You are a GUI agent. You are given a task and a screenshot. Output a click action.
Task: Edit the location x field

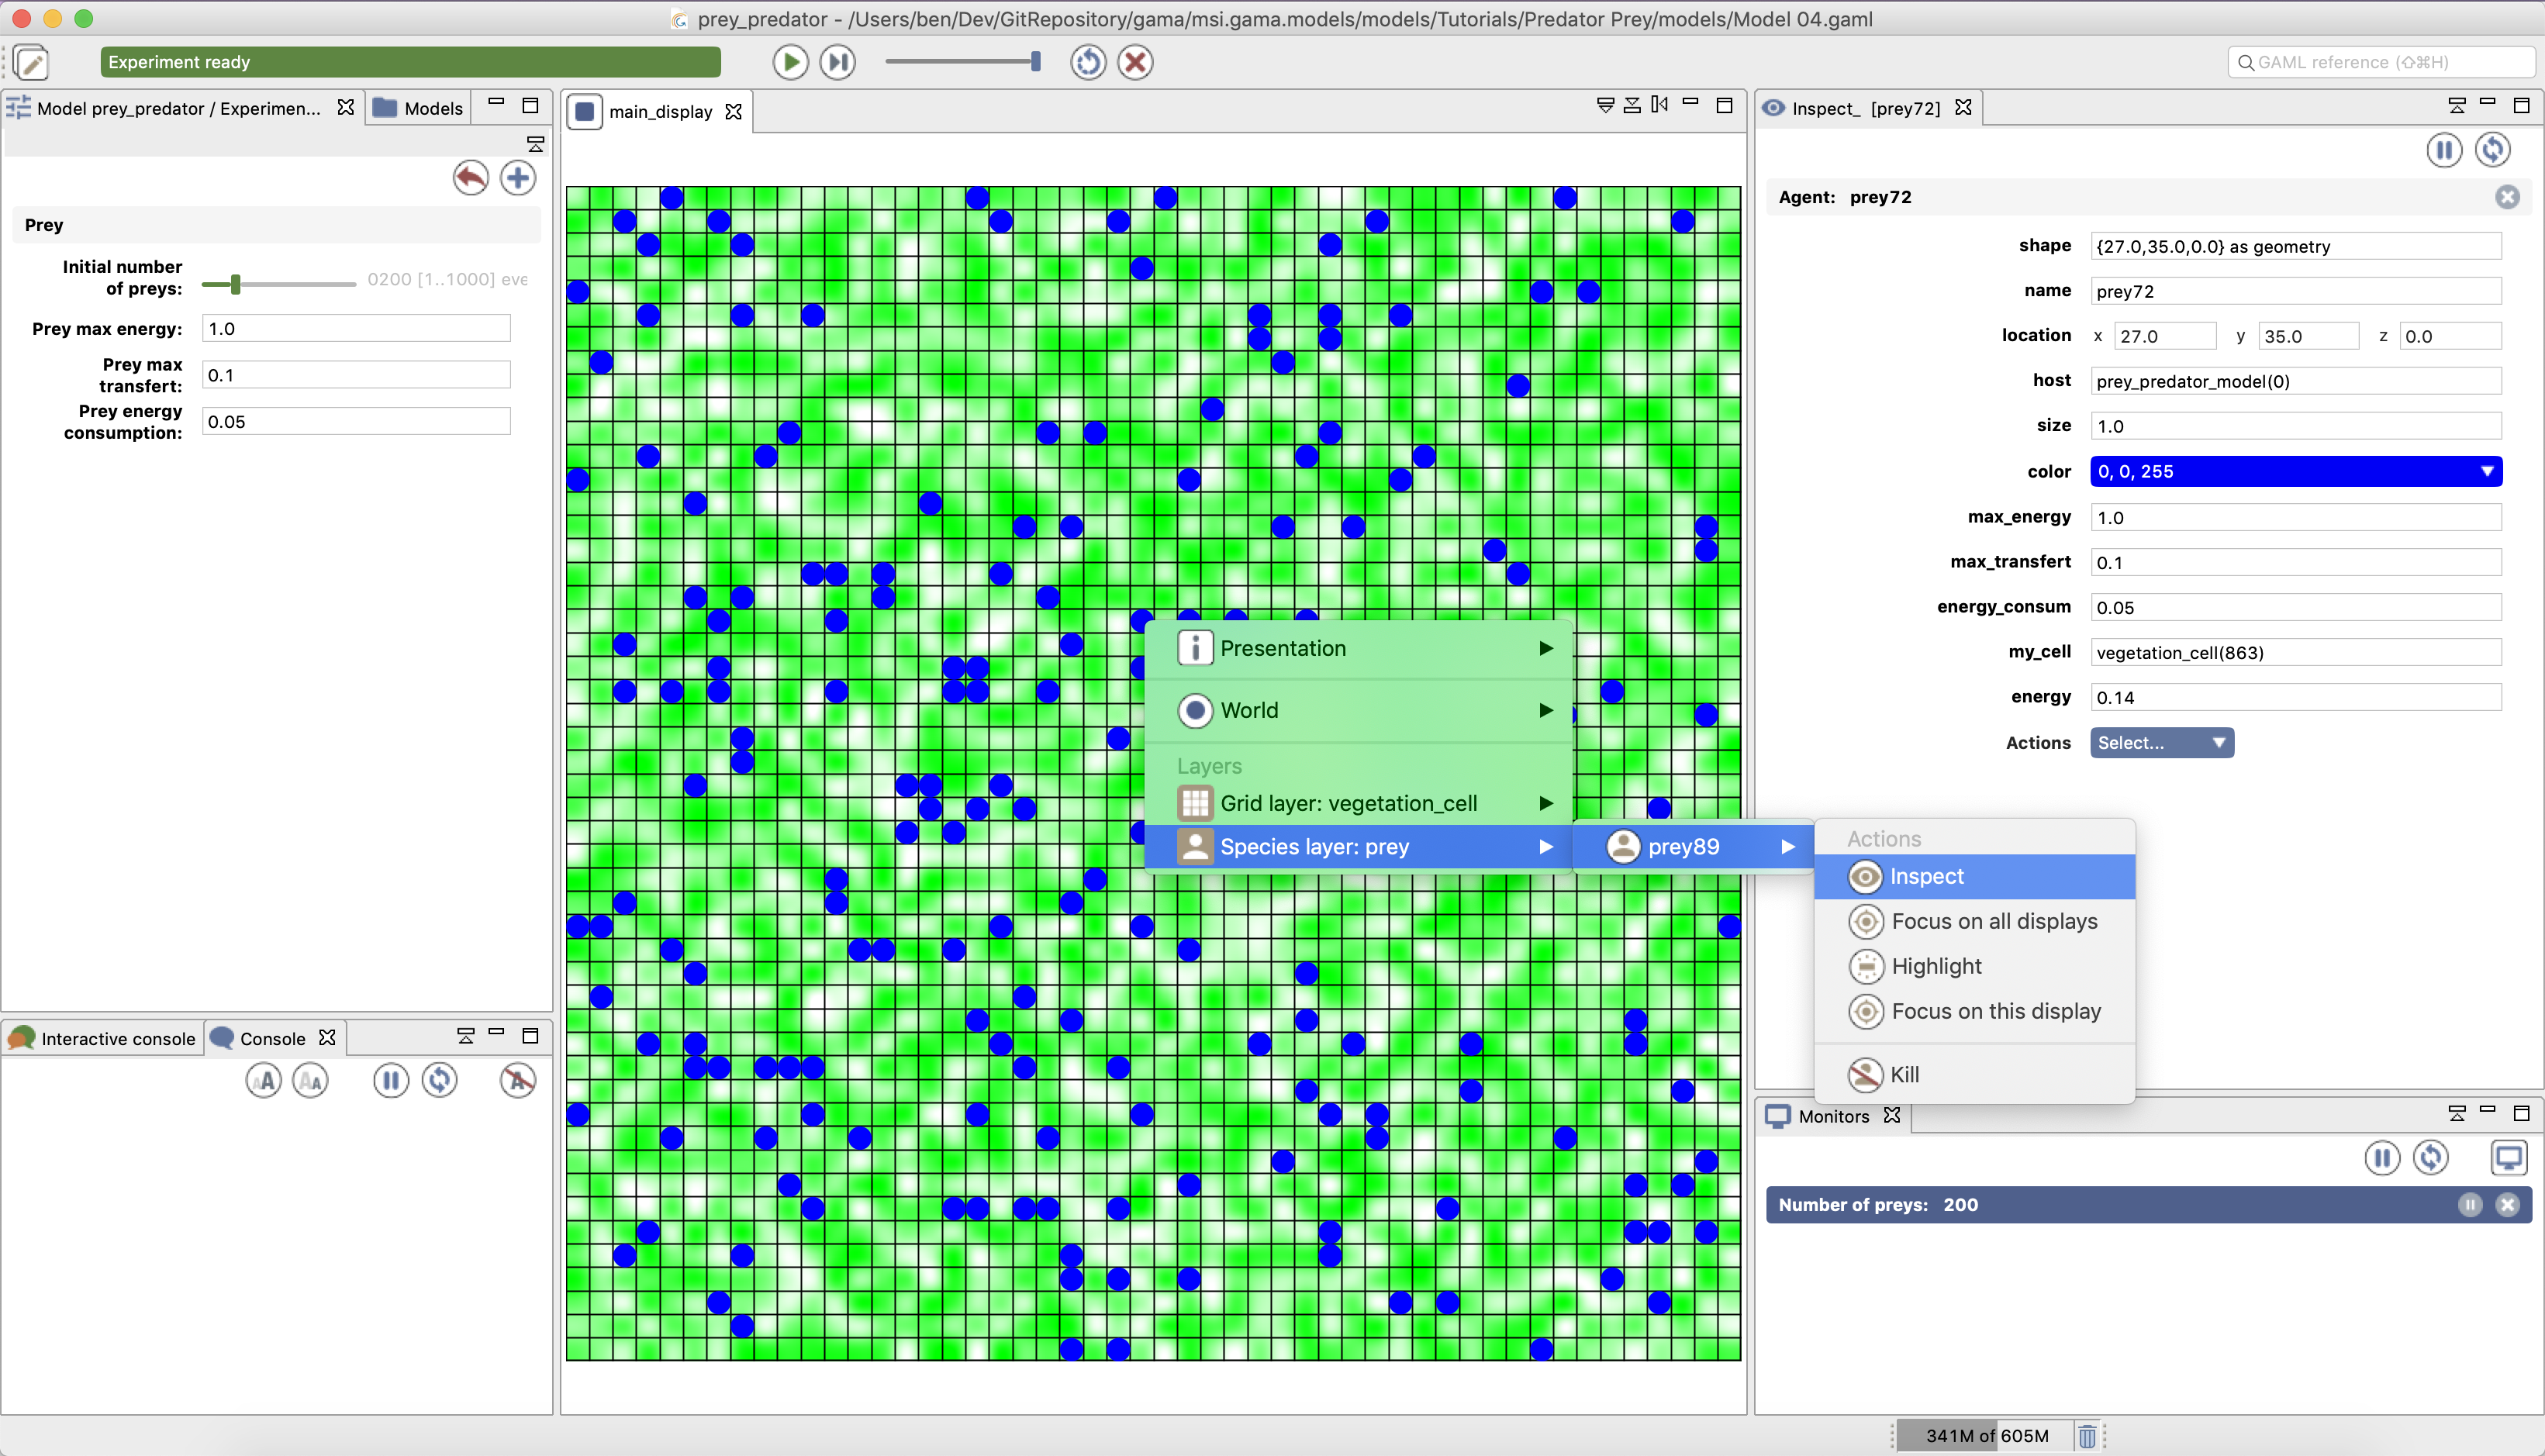pos(2165,336)
